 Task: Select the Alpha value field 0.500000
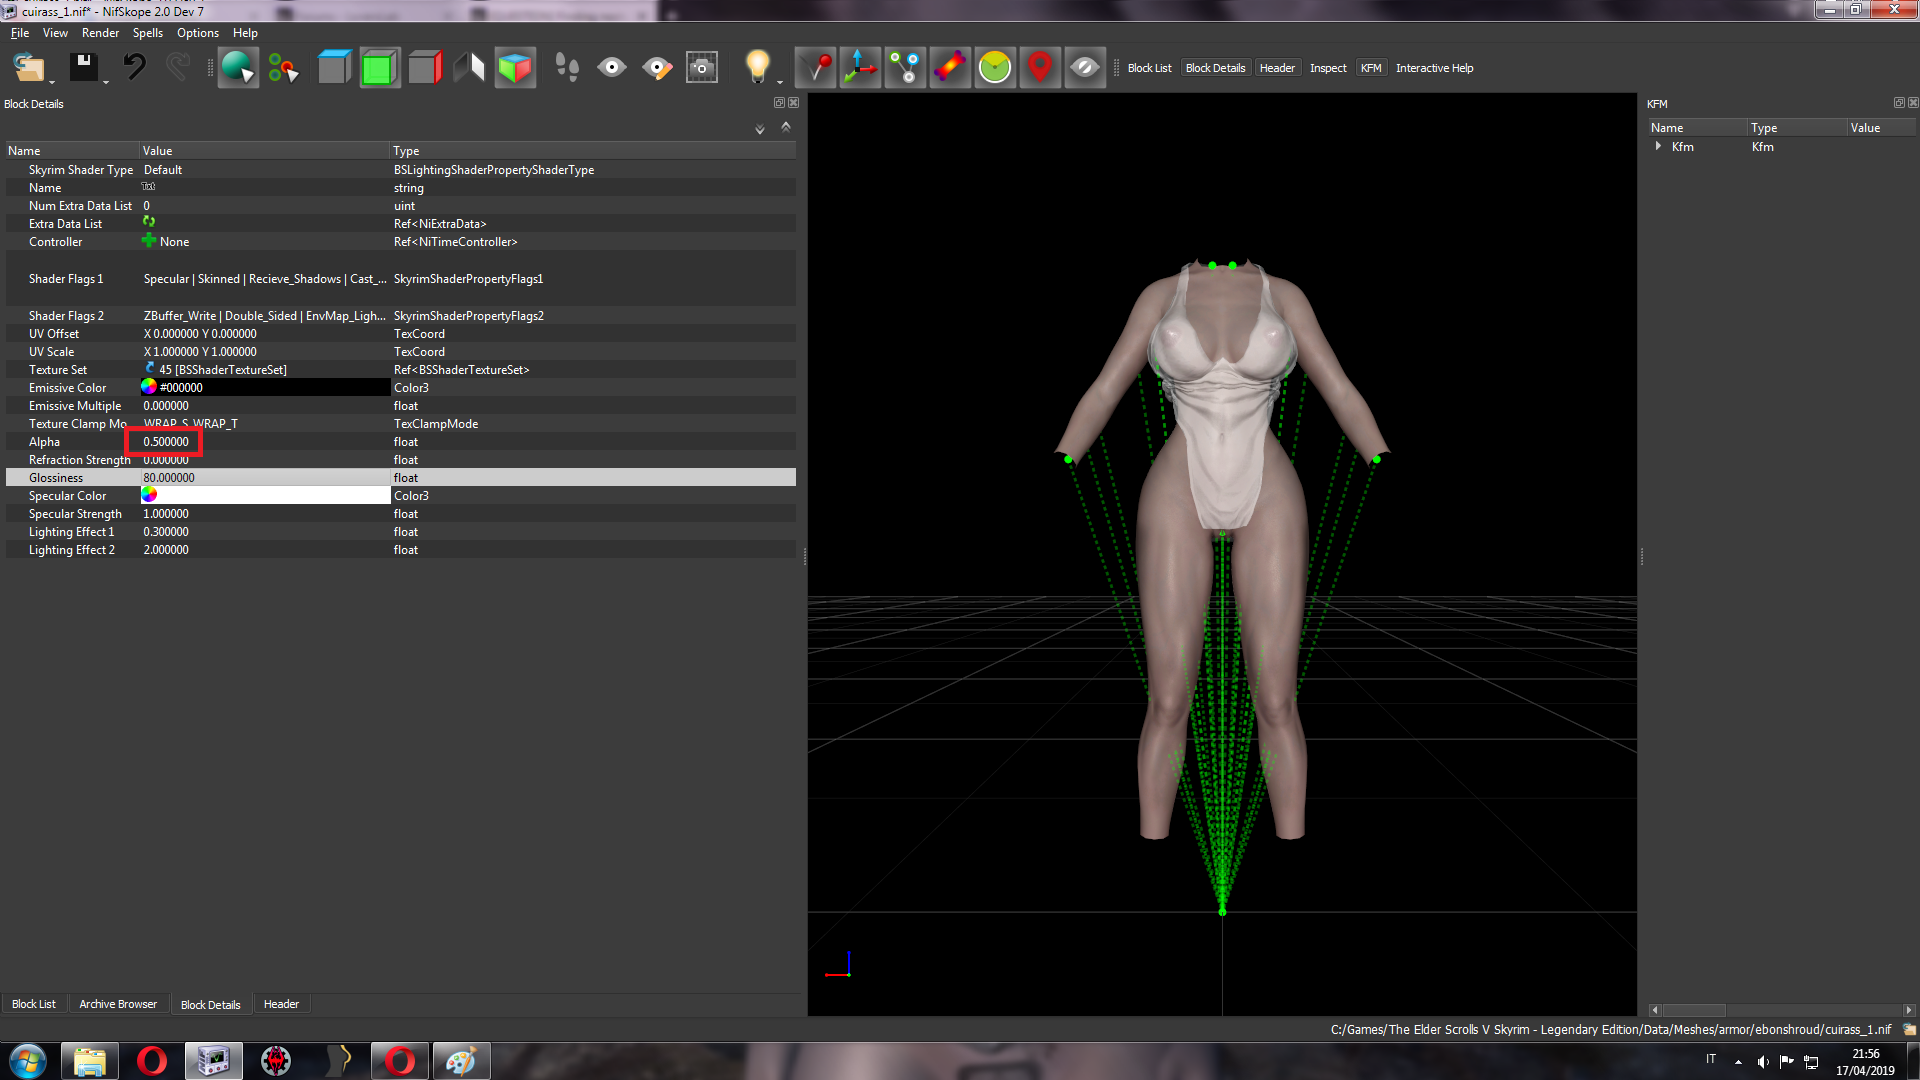[166, 442]
